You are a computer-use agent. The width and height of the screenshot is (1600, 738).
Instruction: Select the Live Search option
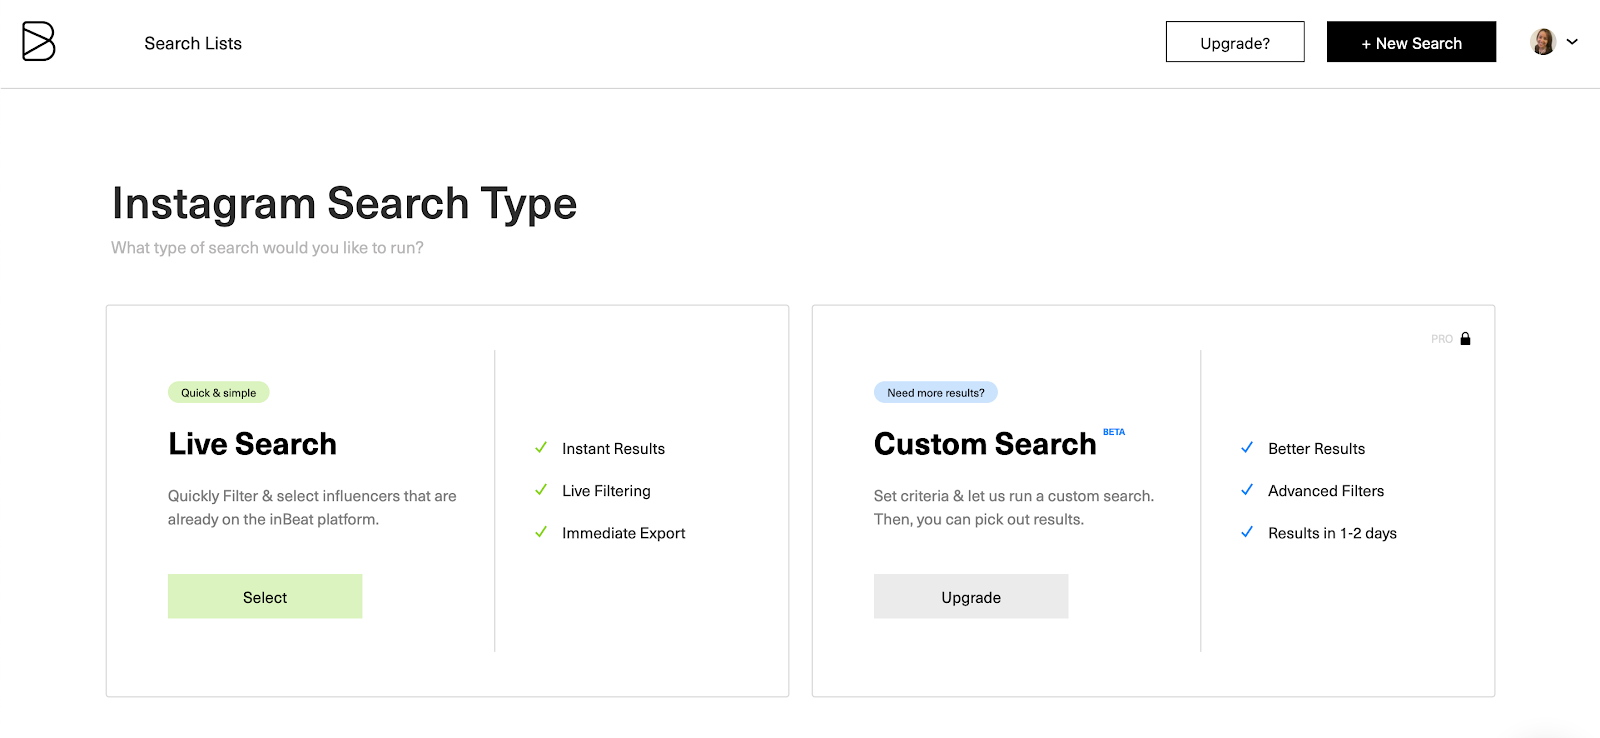(x=265, y=597)
